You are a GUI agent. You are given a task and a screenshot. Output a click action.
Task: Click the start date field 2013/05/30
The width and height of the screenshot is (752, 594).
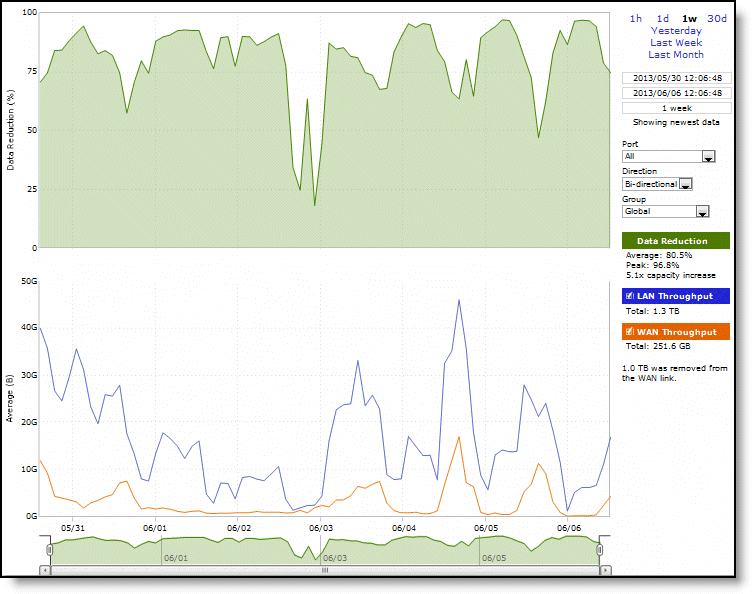pyautogui.click(x=675, y=78)
